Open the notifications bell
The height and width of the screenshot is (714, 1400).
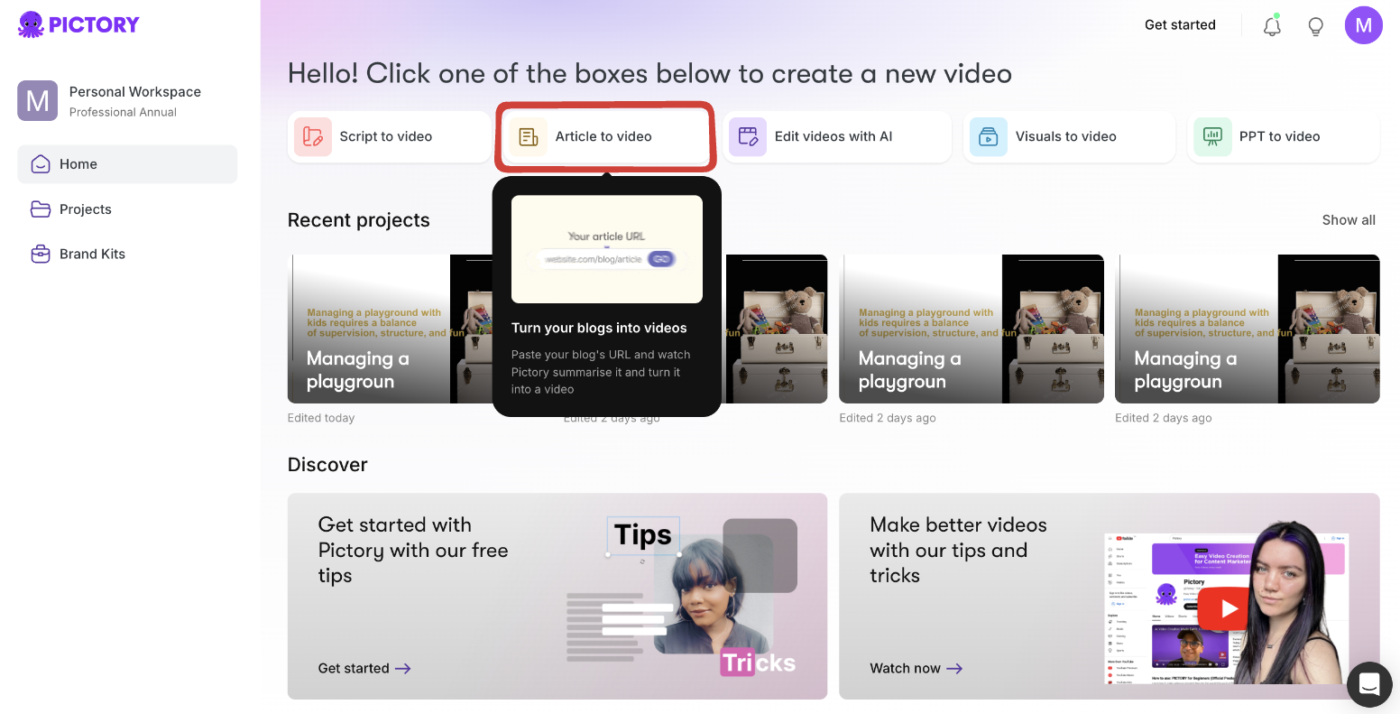(x=1272, y=26)
